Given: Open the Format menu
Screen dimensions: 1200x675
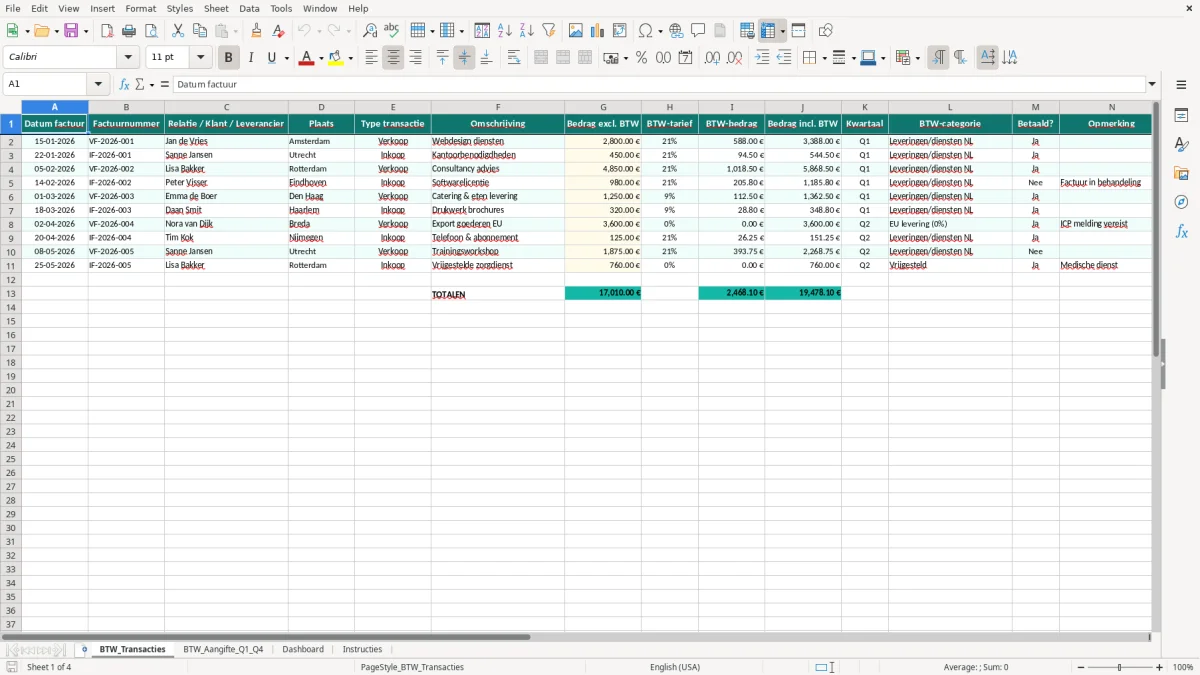Looking at the screenshot, I should [140, 8].
